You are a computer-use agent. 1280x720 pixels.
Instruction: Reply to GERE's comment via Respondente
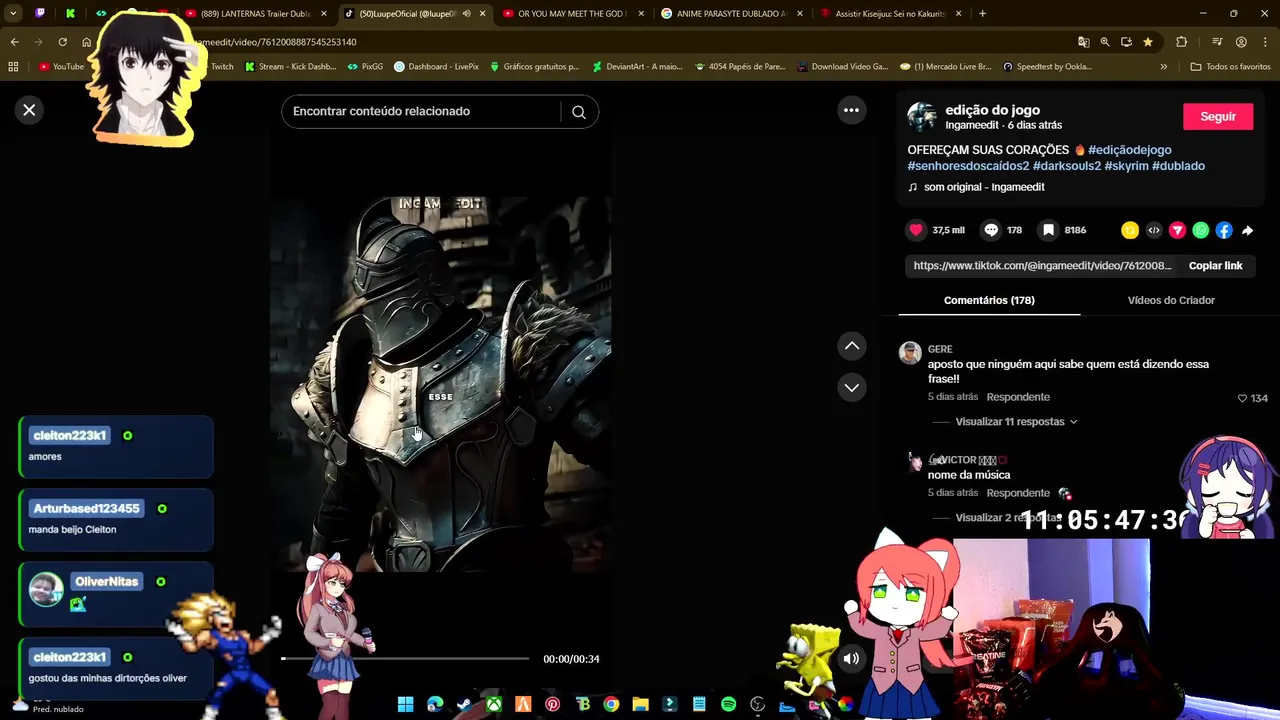(x=1018, y=397)
